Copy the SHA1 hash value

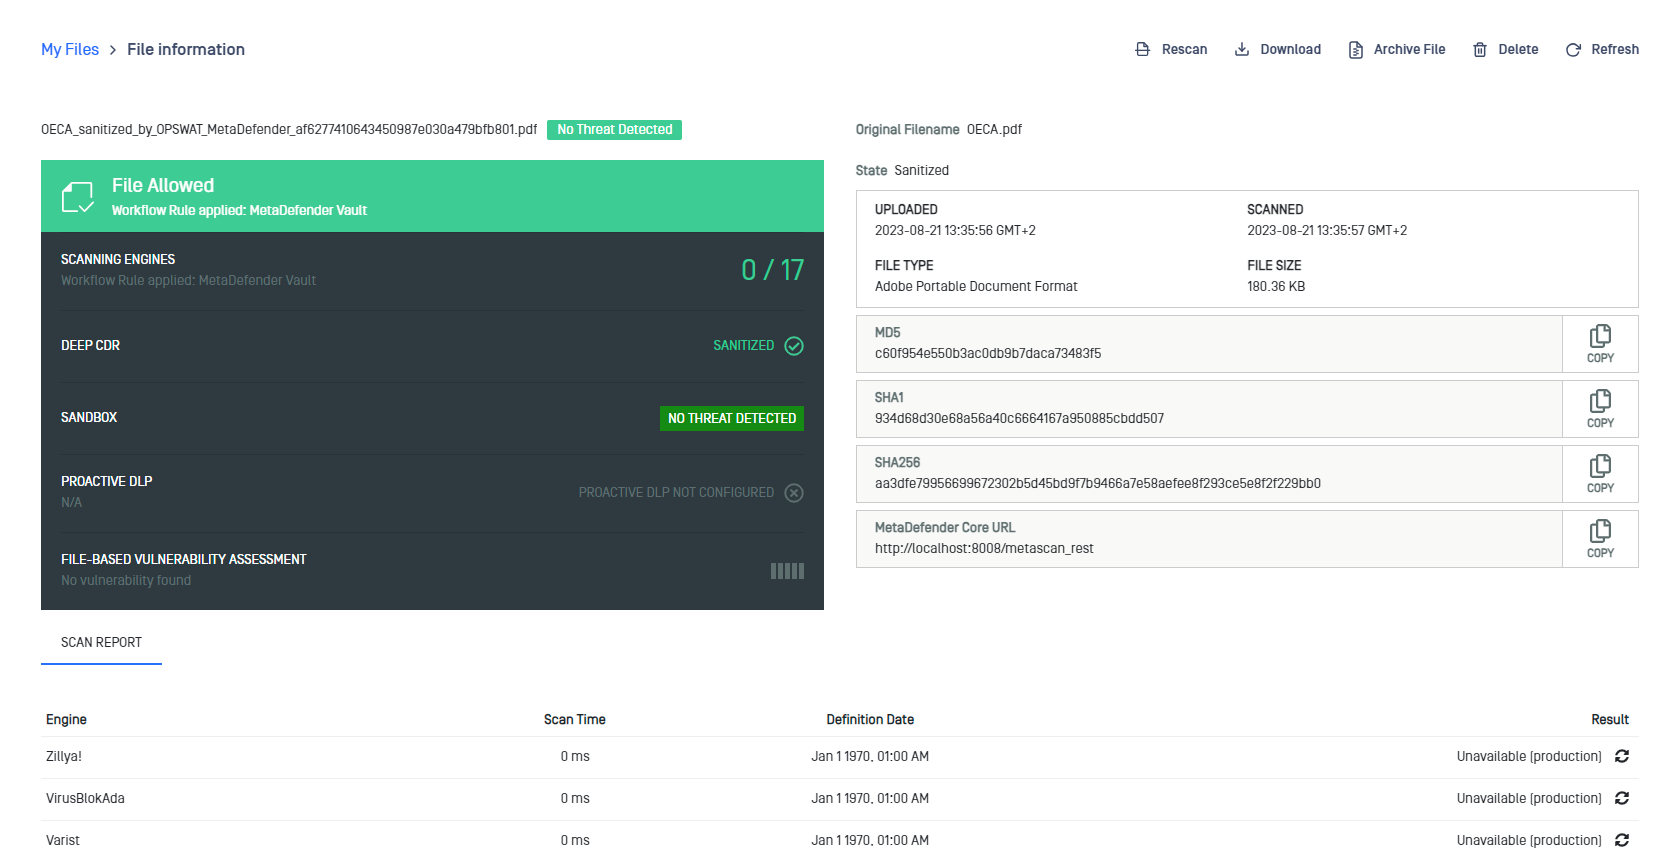[x=1600, y=409]
